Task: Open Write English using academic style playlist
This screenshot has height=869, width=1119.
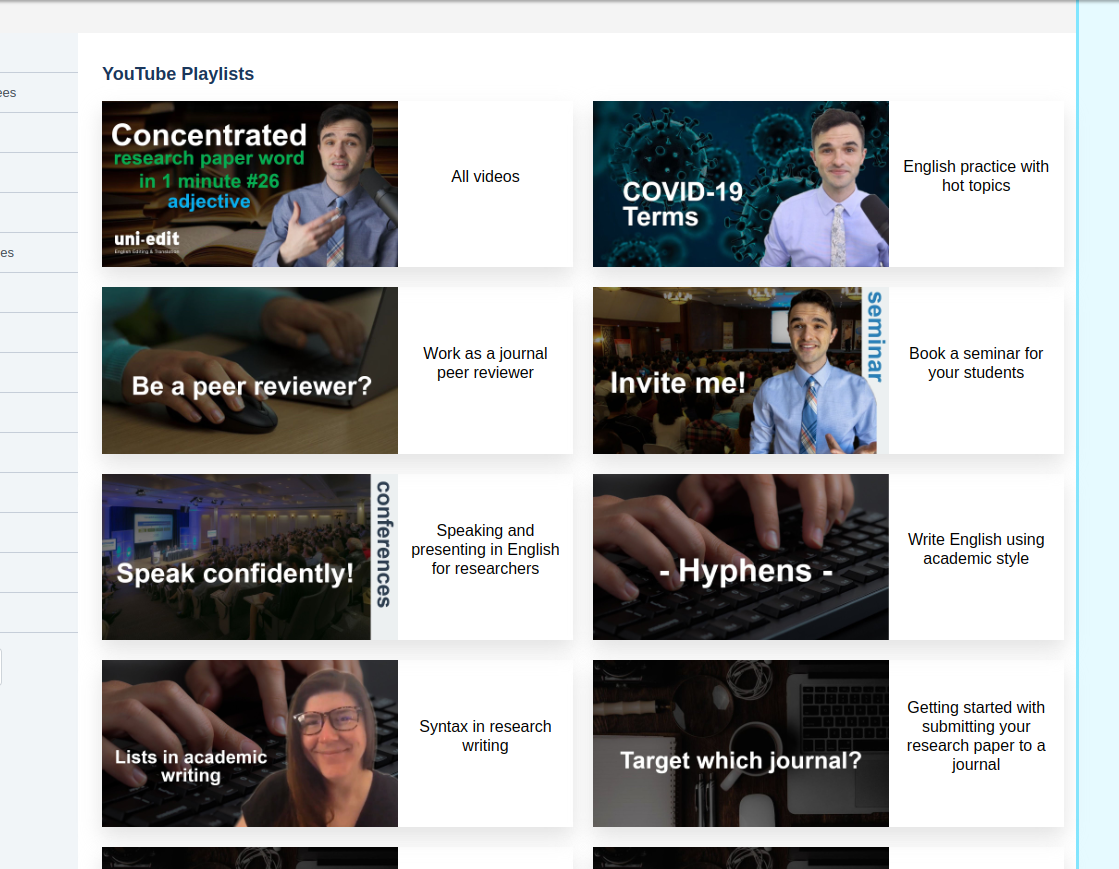Action: pos(976,549)
